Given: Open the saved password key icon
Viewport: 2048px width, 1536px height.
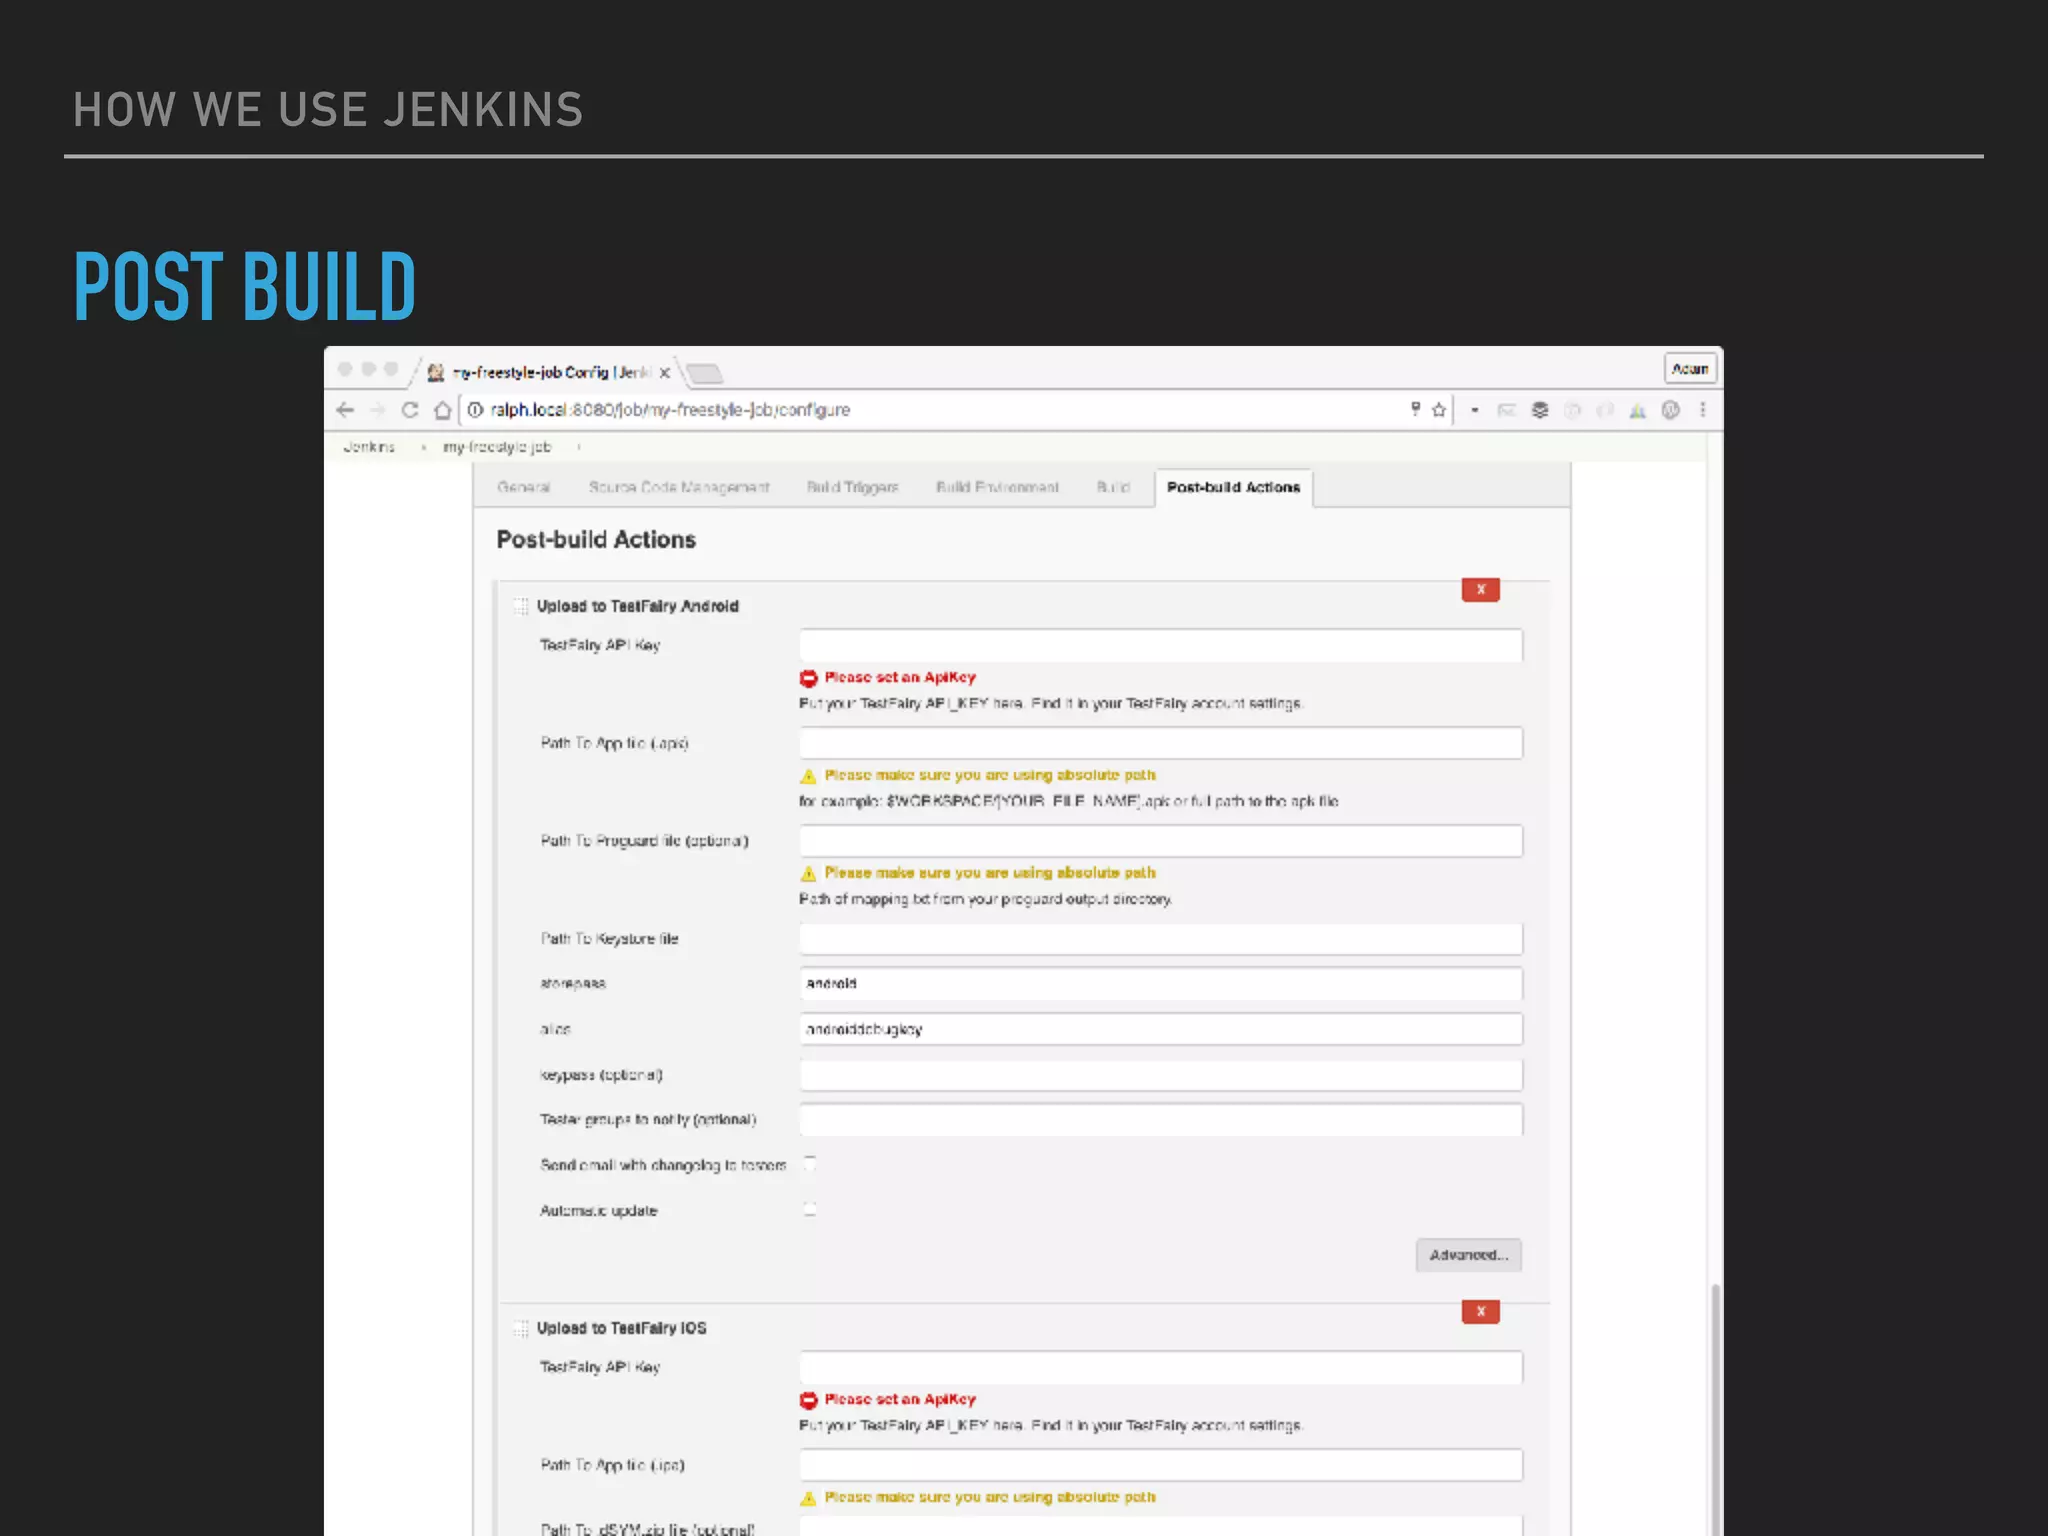Looking at the screenshot, I should tap(1415, 409).
